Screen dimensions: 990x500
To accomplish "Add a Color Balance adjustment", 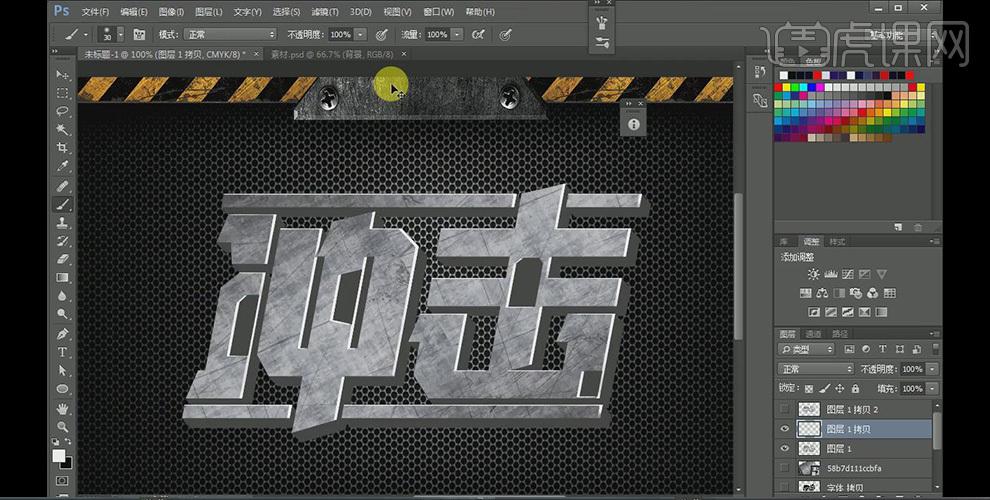I will 822,293.
